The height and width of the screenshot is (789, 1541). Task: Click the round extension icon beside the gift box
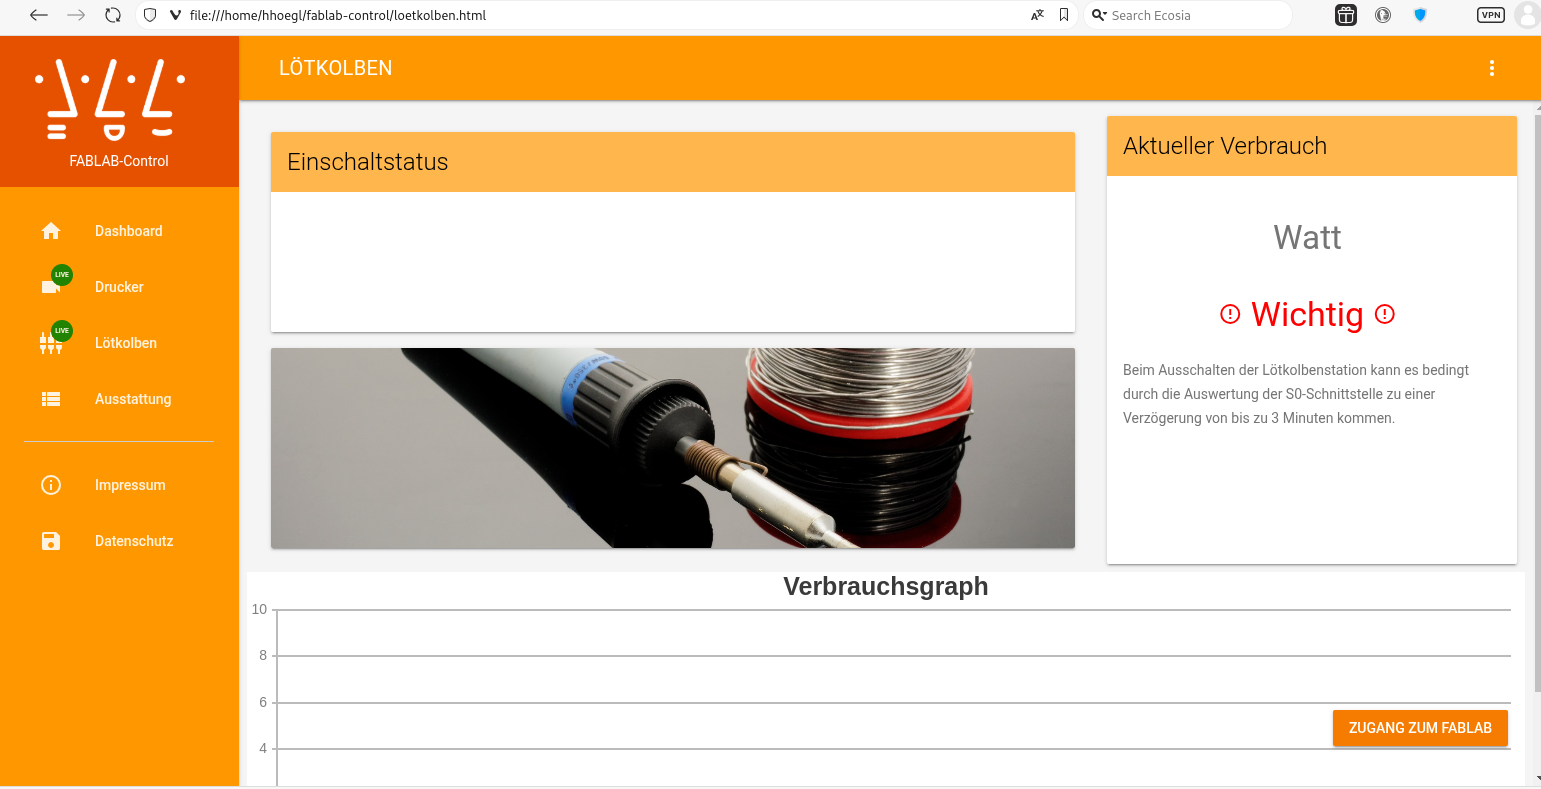pos(1383,15)
